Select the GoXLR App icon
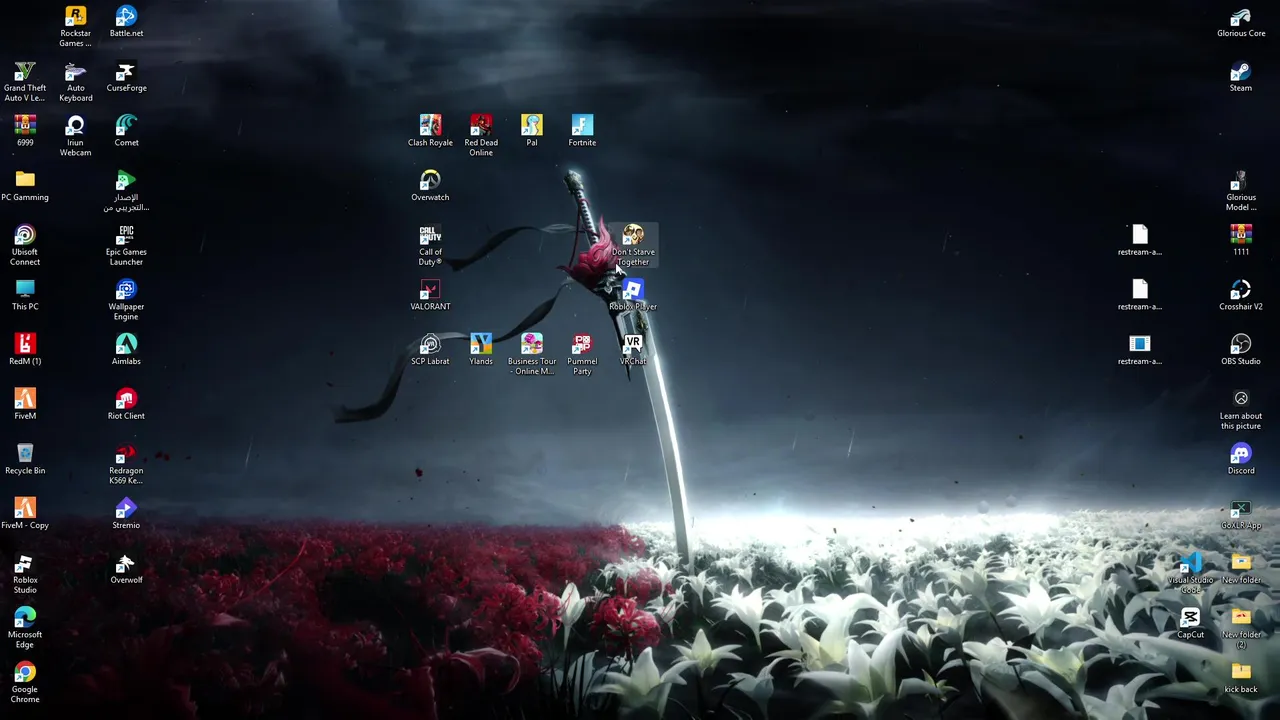The height and width of the screenshot is (720, 1280). coord(1241,513)
